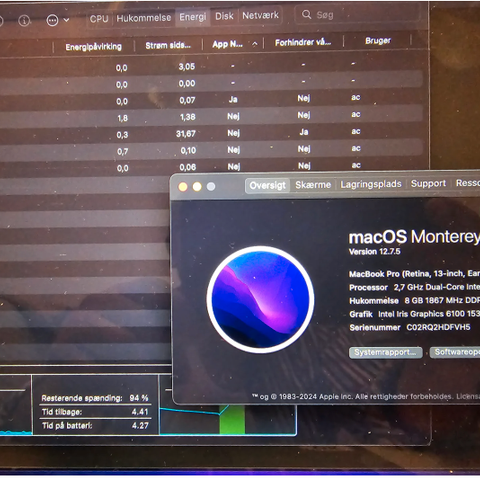
Task: Open the Support tab
Action: (428, 183)
